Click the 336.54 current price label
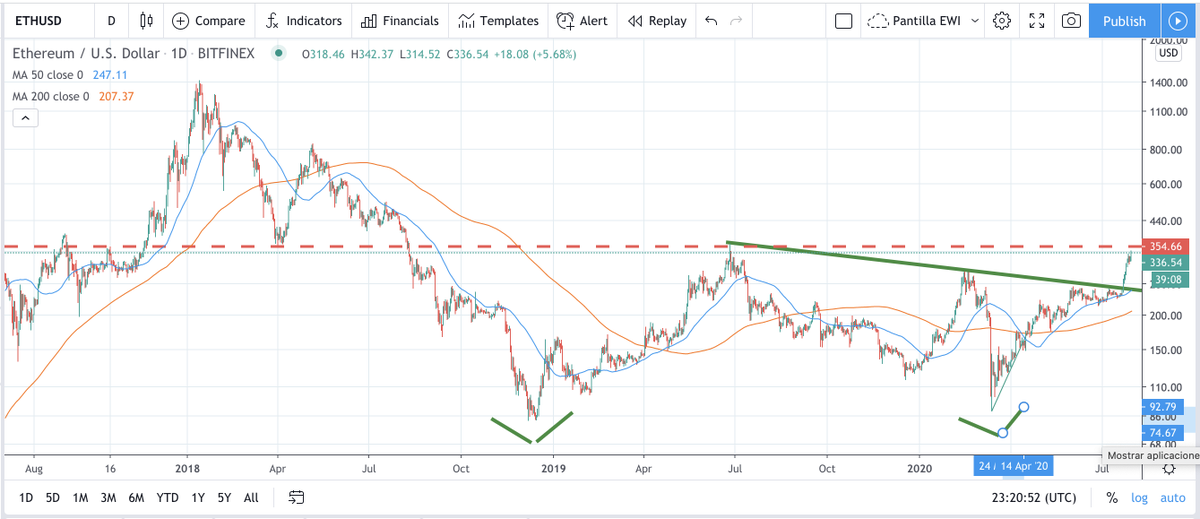Image resolution: width=1200 pixels, height=519 pixels. [x=1166, y=262]
